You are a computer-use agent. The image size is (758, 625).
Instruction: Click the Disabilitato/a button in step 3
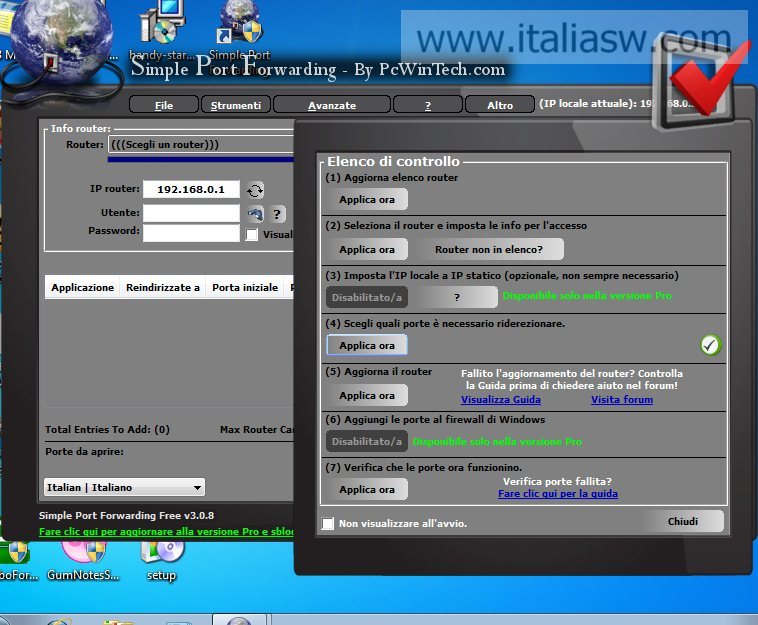coord(366,297)
